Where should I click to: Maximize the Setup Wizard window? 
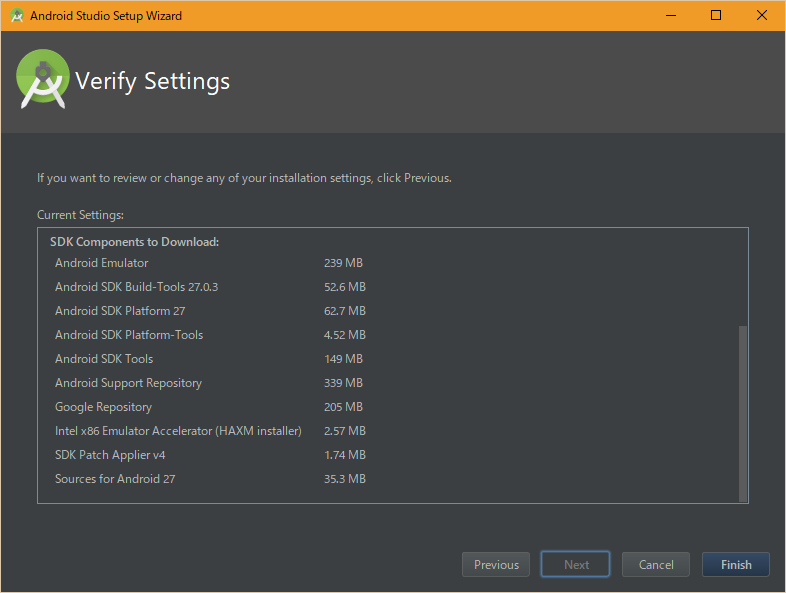[716, 16]
